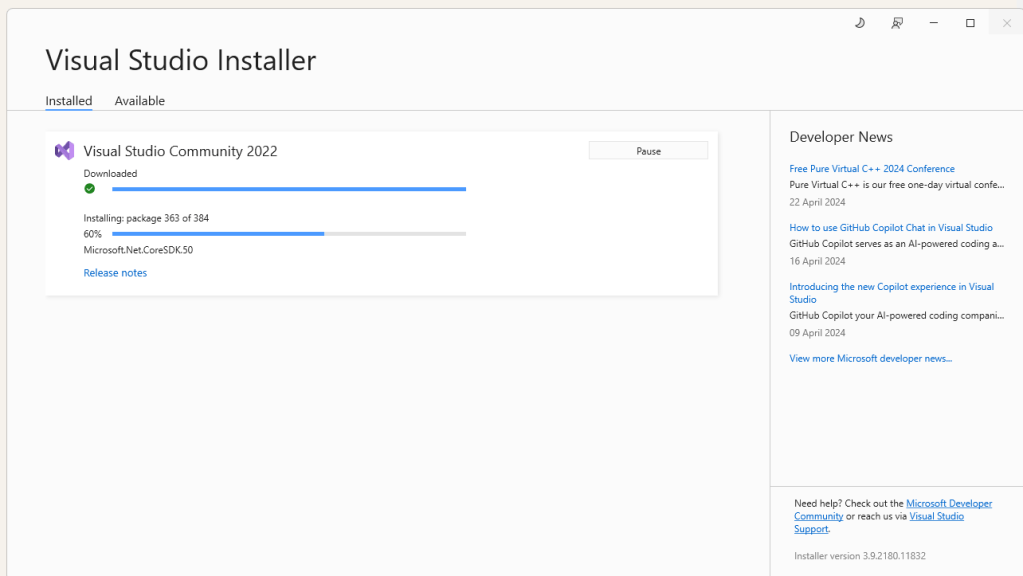The image size is (1023, 576).
Task: Click the completed download progress bar
Action: 289,189
